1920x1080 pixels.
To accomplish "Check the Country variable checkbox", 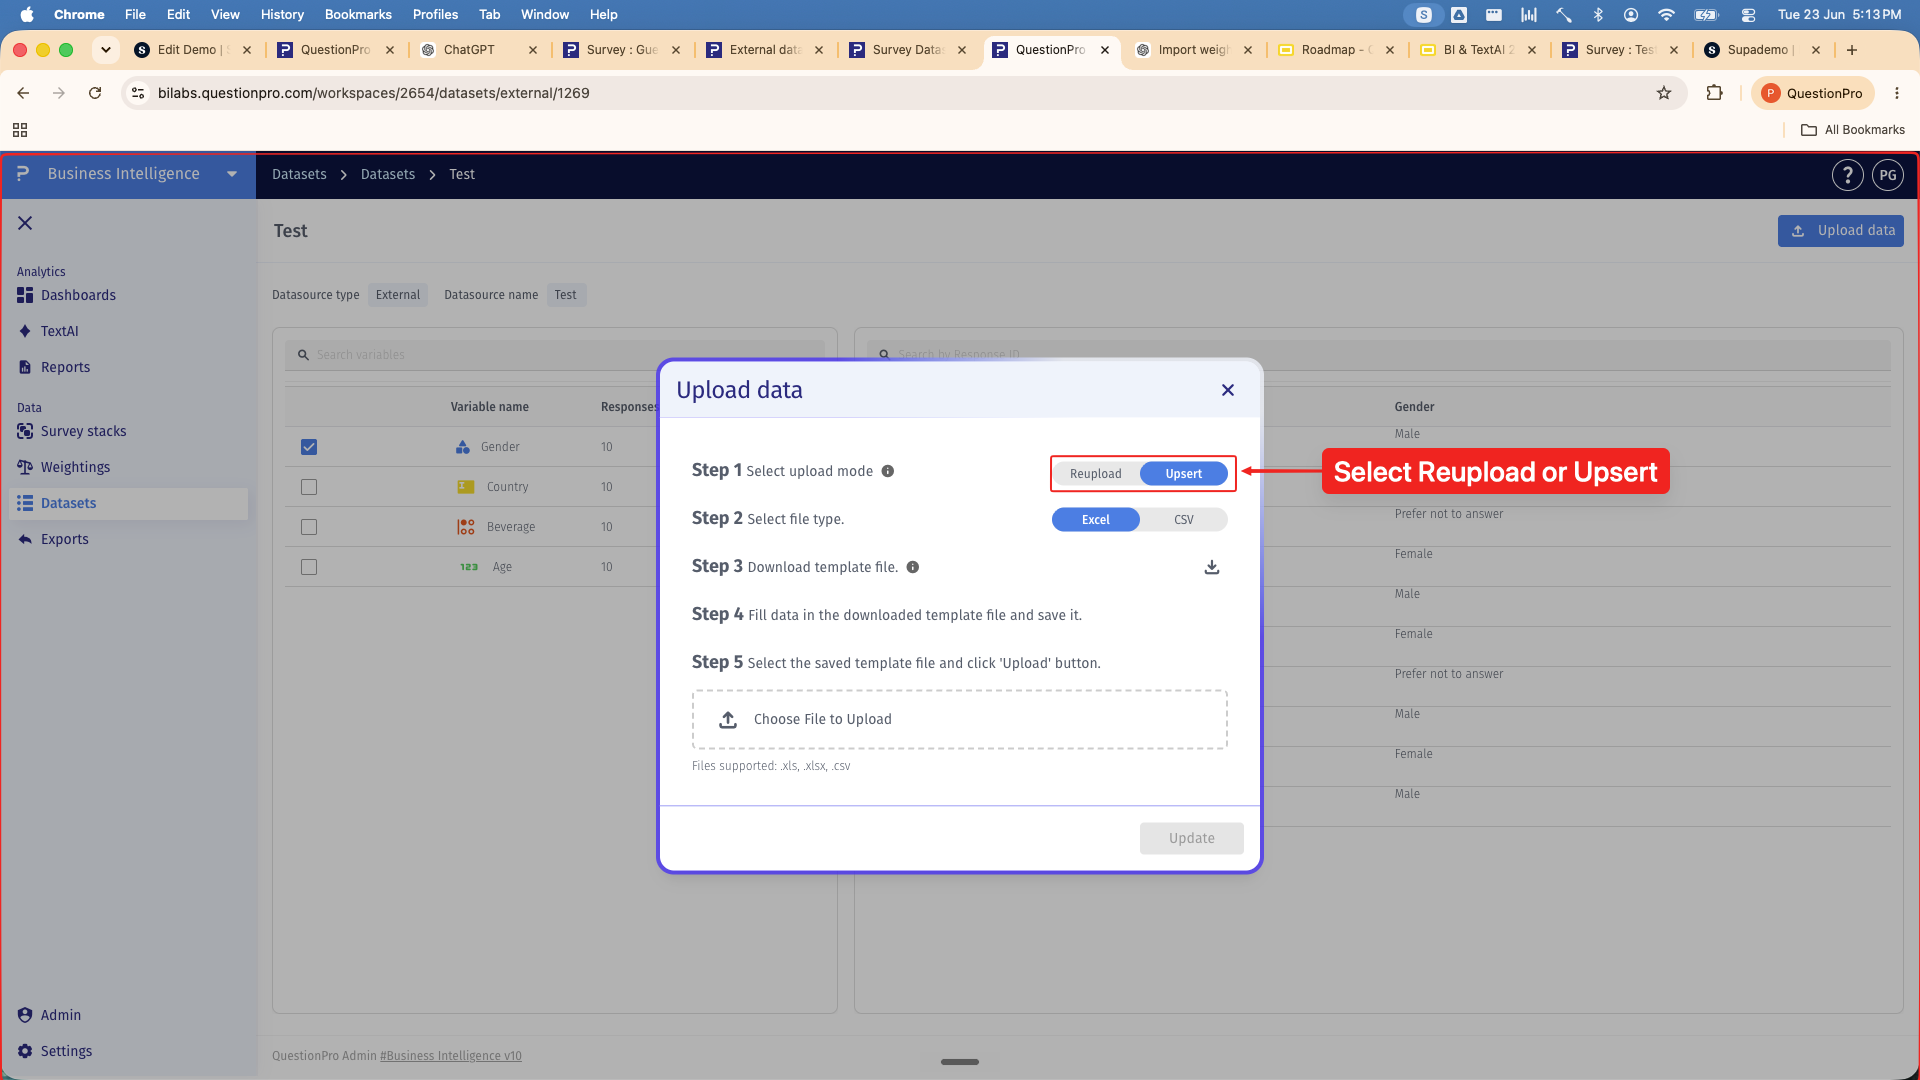I will [309, 487].
